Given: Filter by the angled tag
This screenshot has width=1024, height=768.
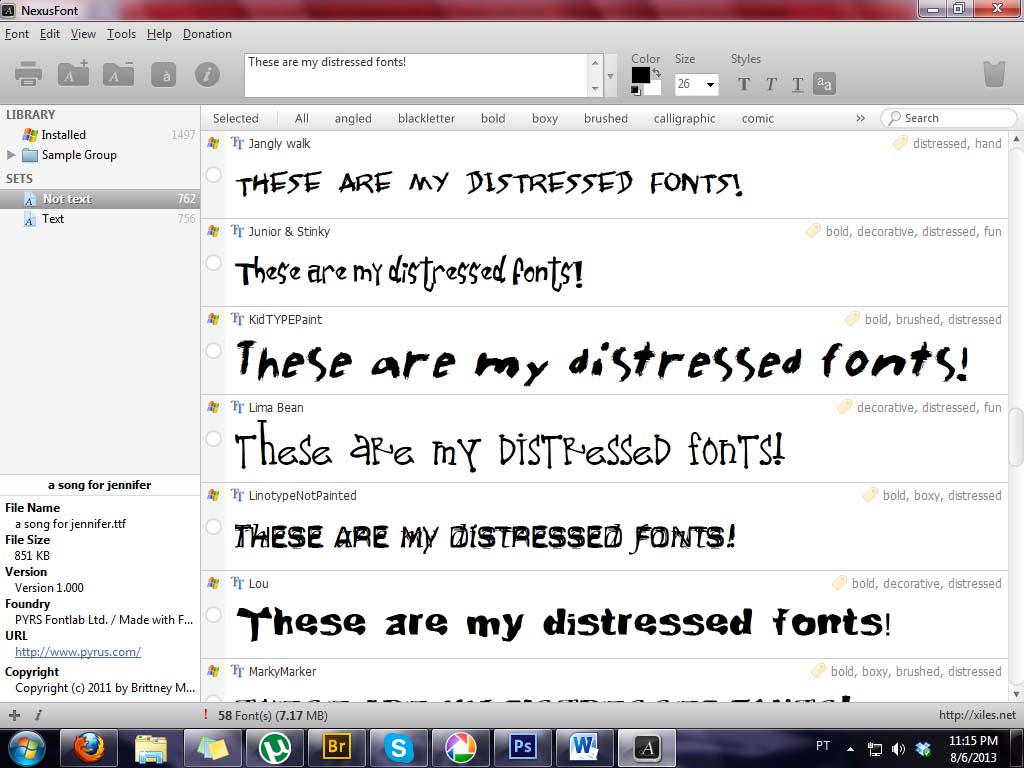Looking at the screenshot, I should pos(353,118).
